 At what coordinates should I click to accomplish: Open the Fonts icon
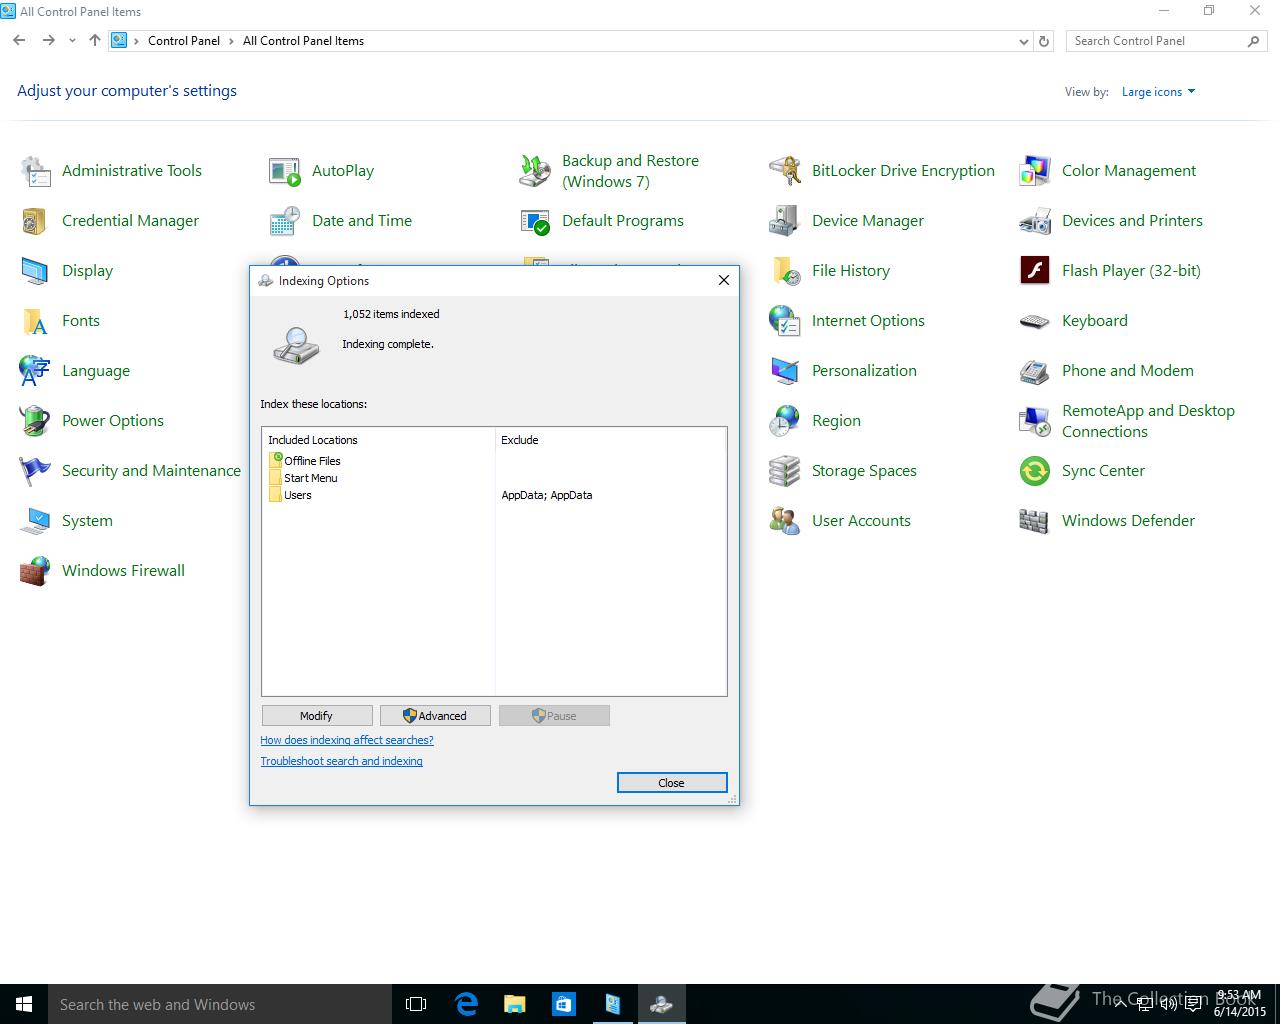click(35, 321)
